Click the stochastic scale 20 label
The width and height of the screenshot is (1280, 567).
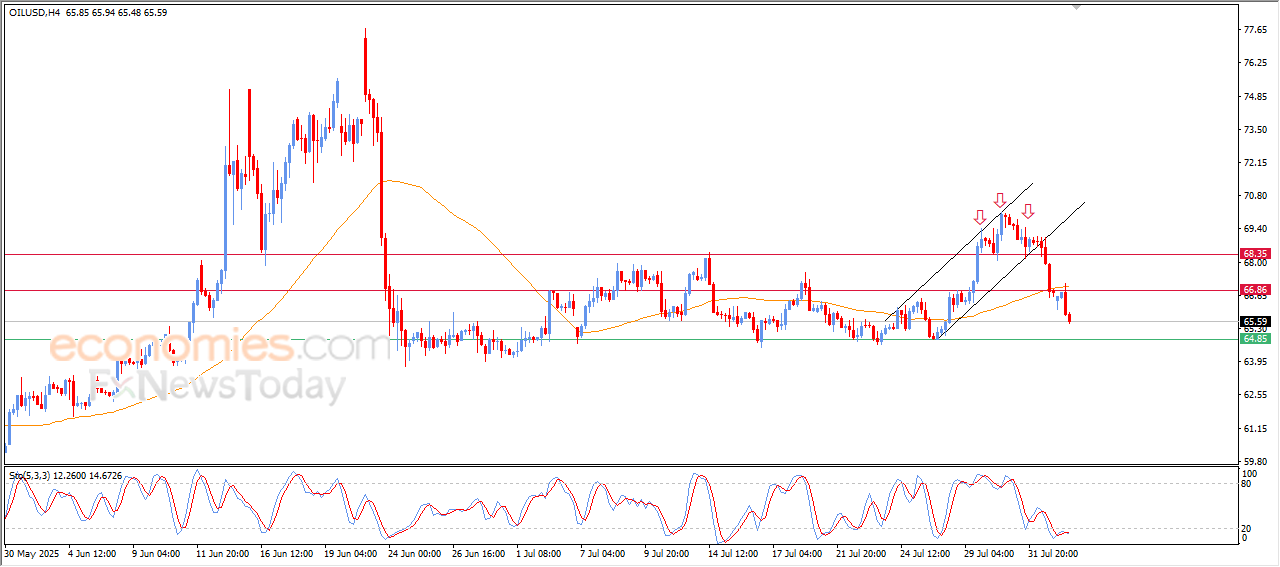click(1247, 528)
